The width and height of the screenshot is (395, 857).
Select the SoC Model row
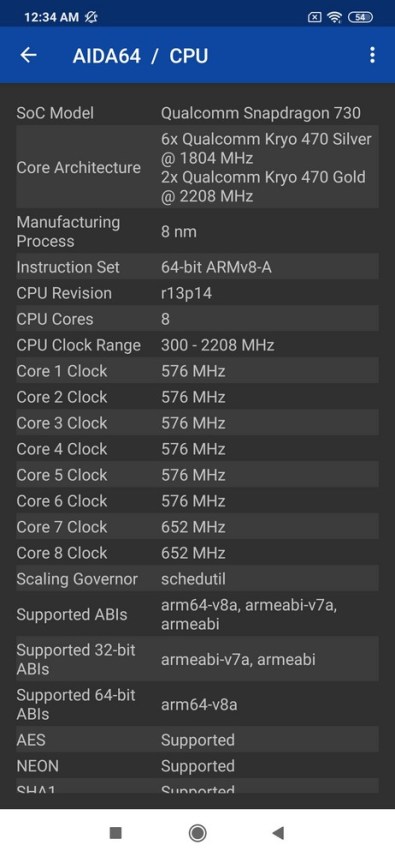[197, 113]
